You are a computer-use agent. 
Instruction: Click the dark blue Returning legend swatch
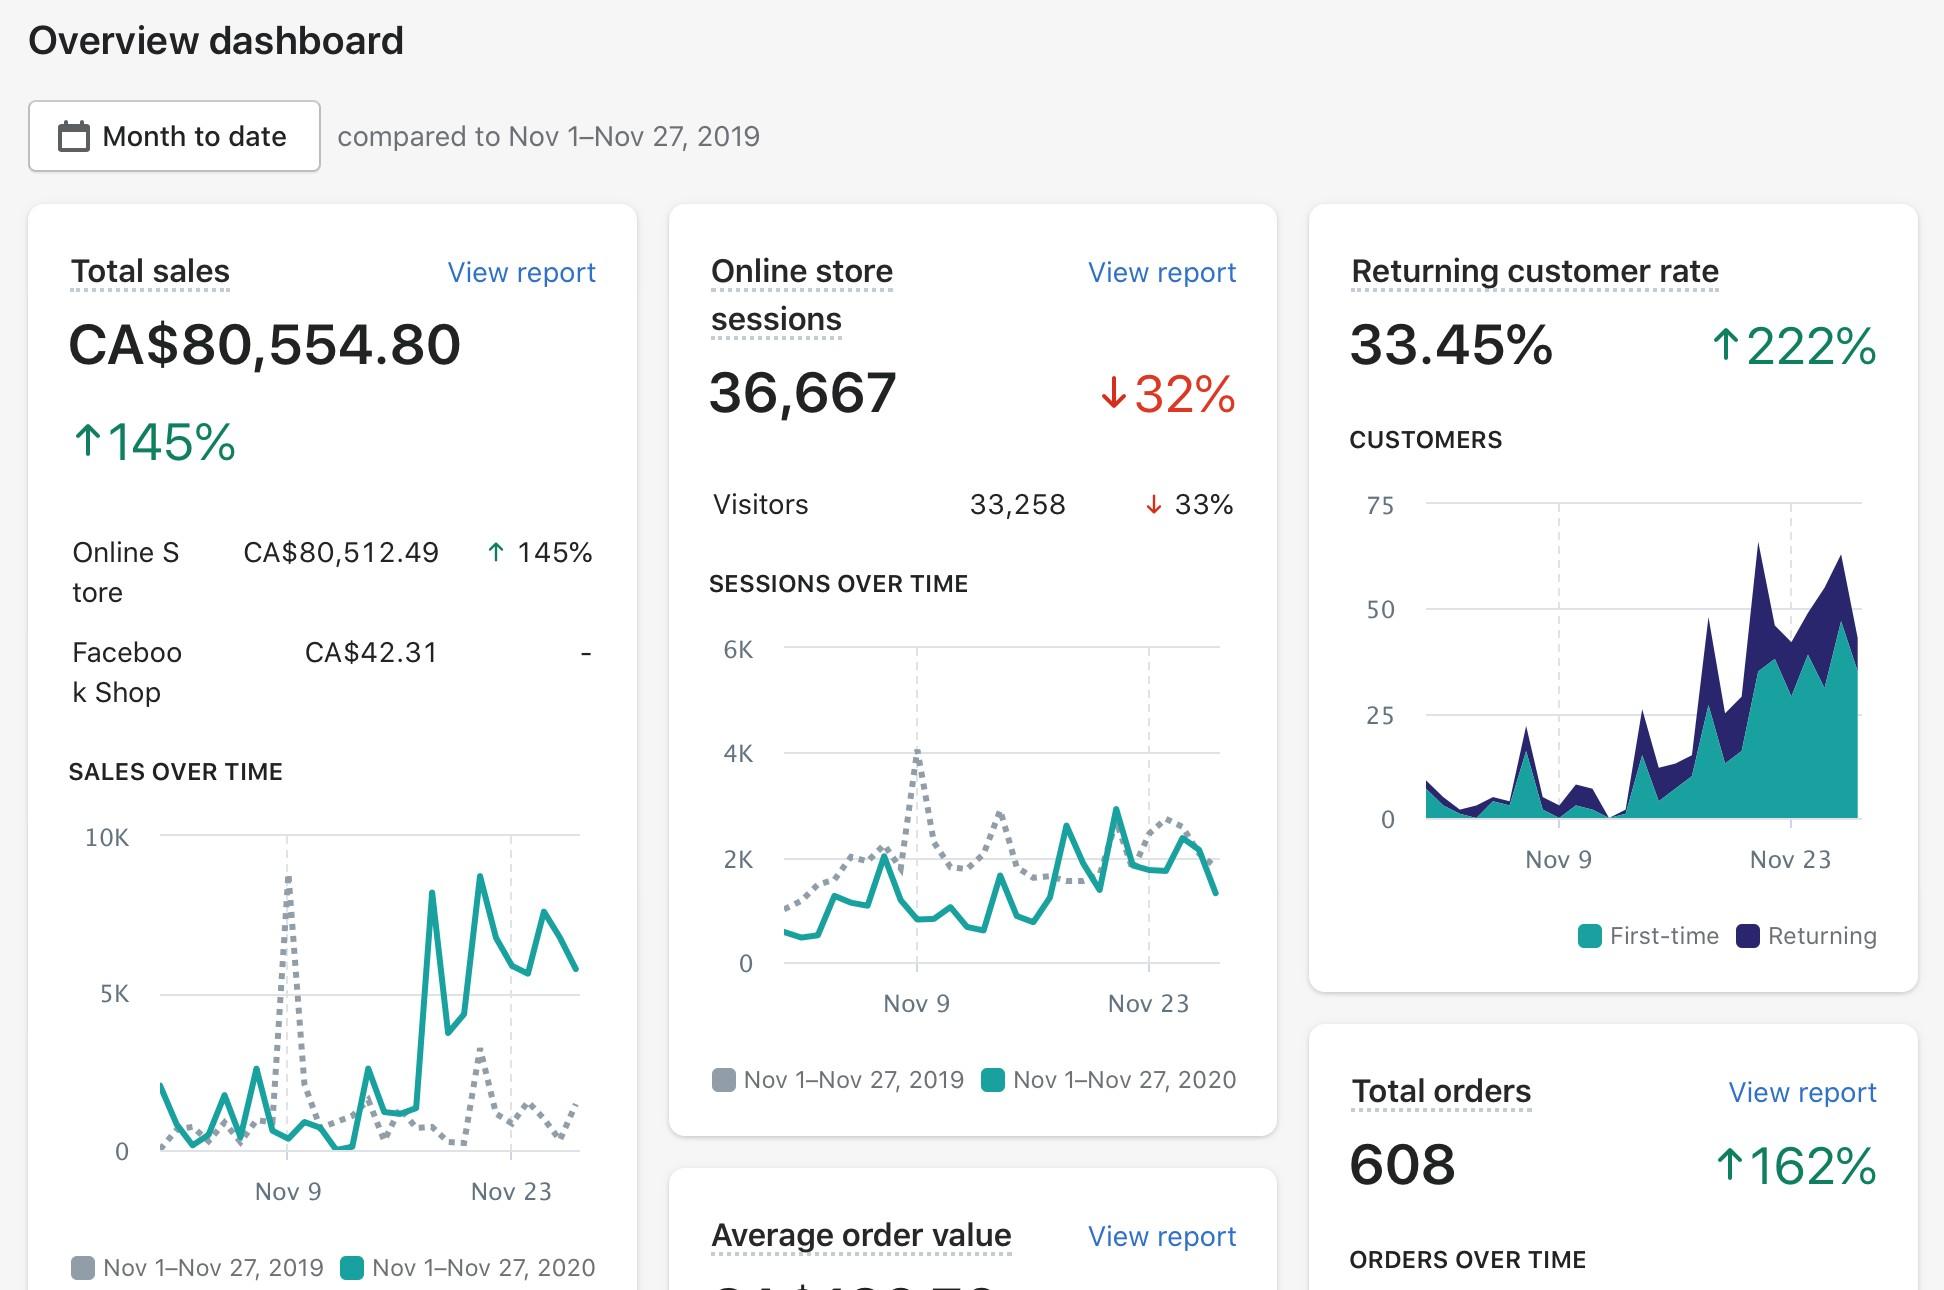pos(1747,936)
